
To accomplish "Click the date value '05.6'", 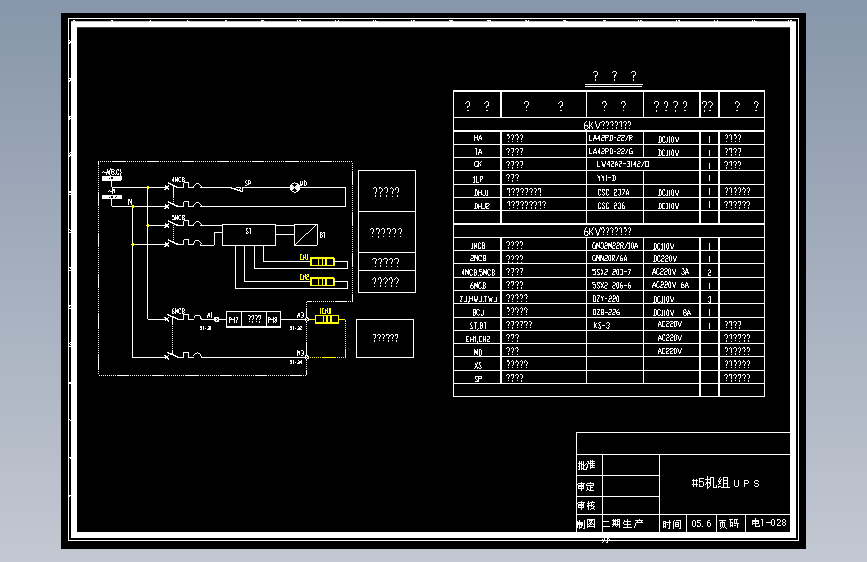I will tap(701, 523).
